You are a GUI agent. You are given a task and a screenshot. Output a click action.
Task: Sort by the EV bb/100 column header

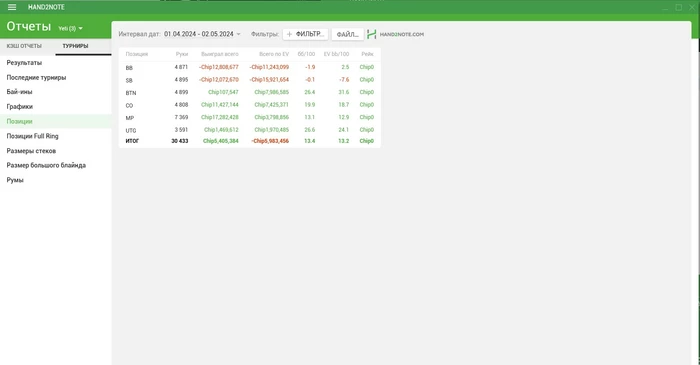click(337, 54)
